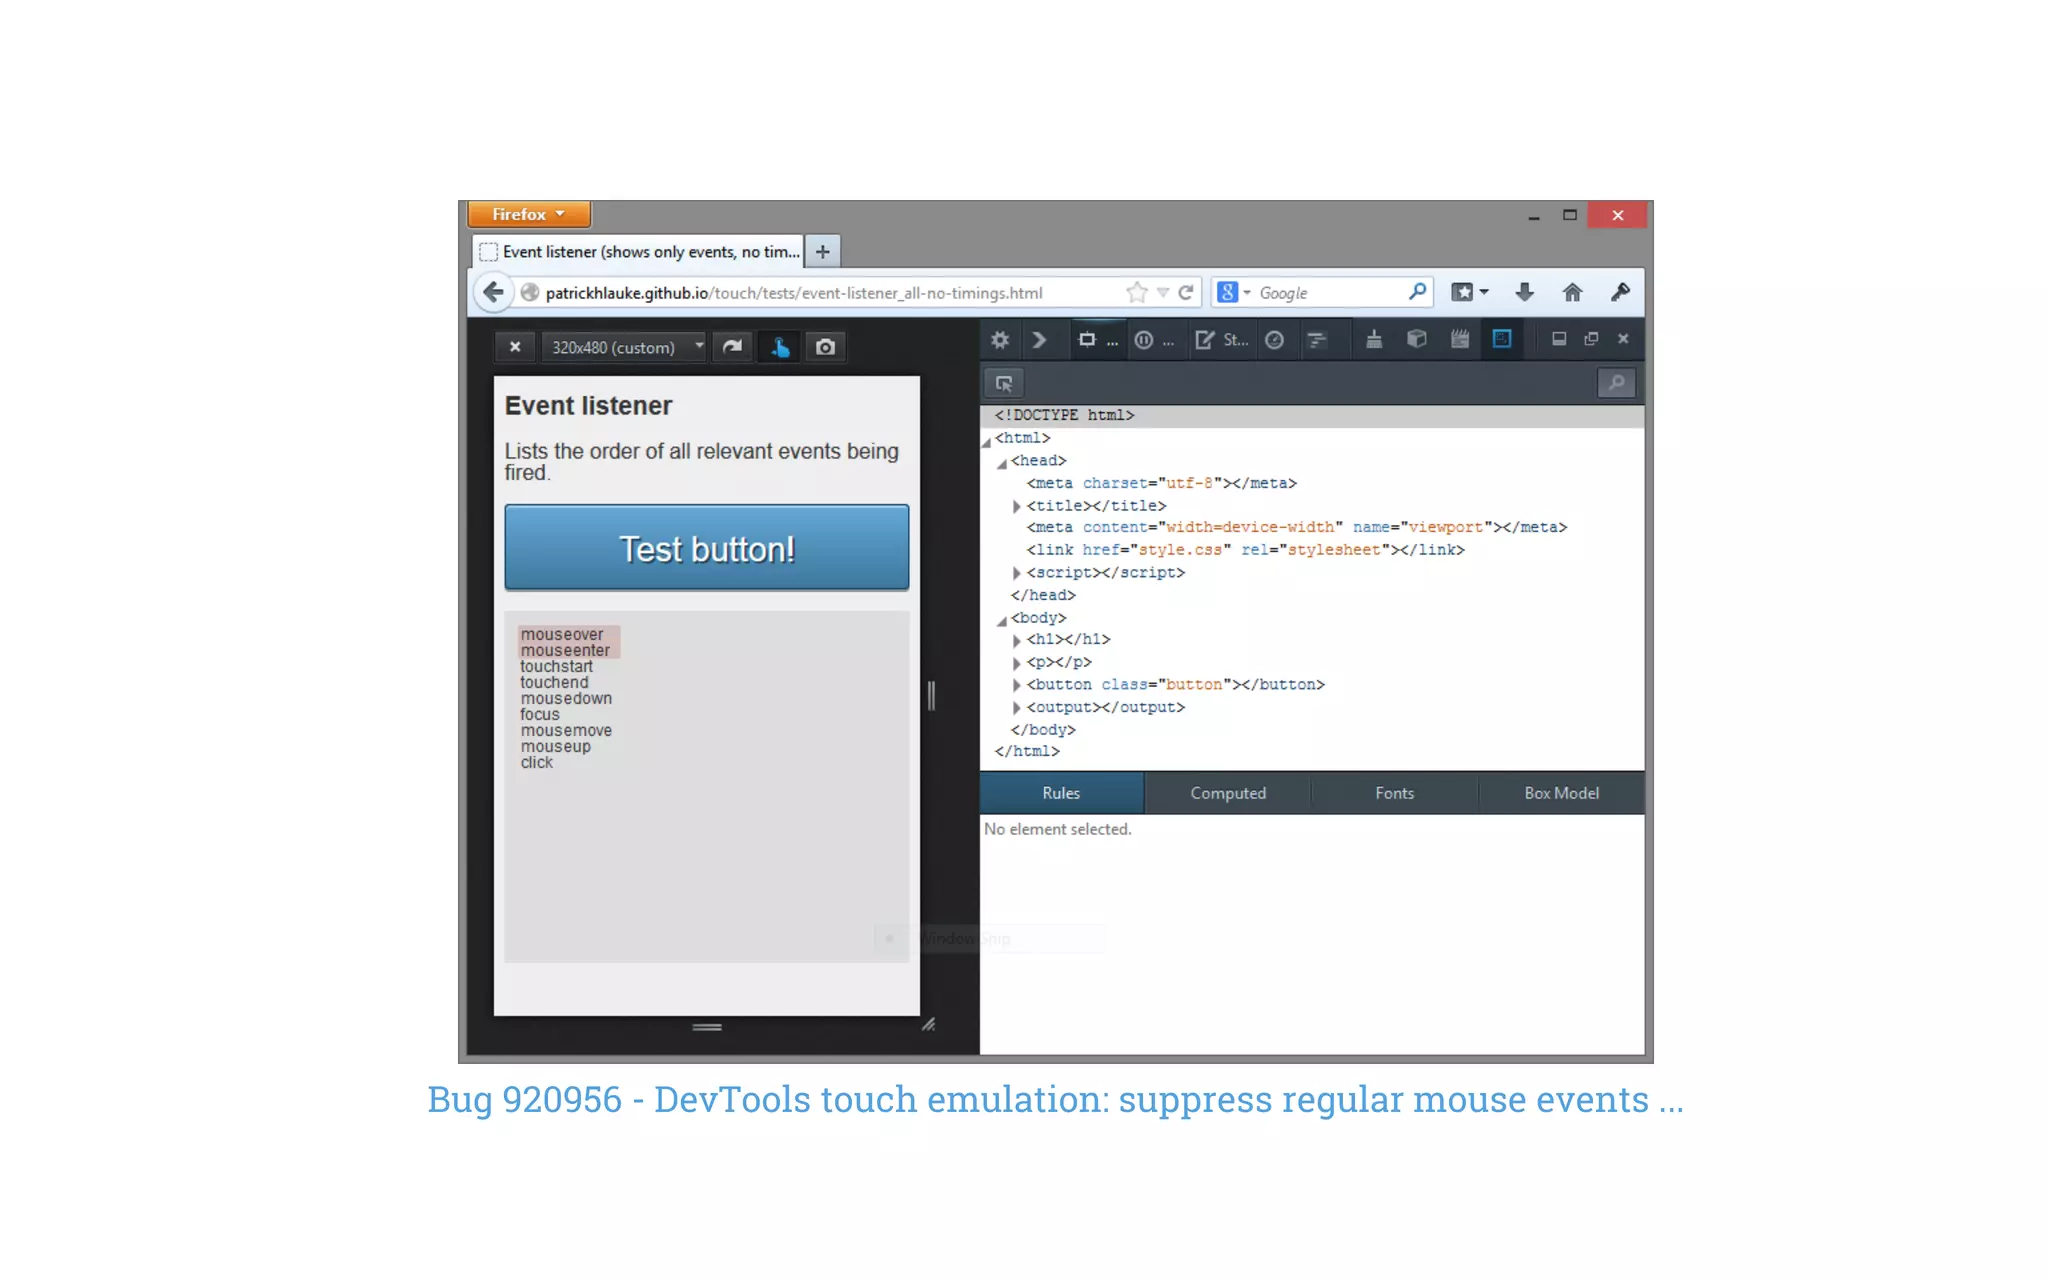2048x1280 pixels.
Task: Open the search engine selector dropdown
Action: [1234, 292]
